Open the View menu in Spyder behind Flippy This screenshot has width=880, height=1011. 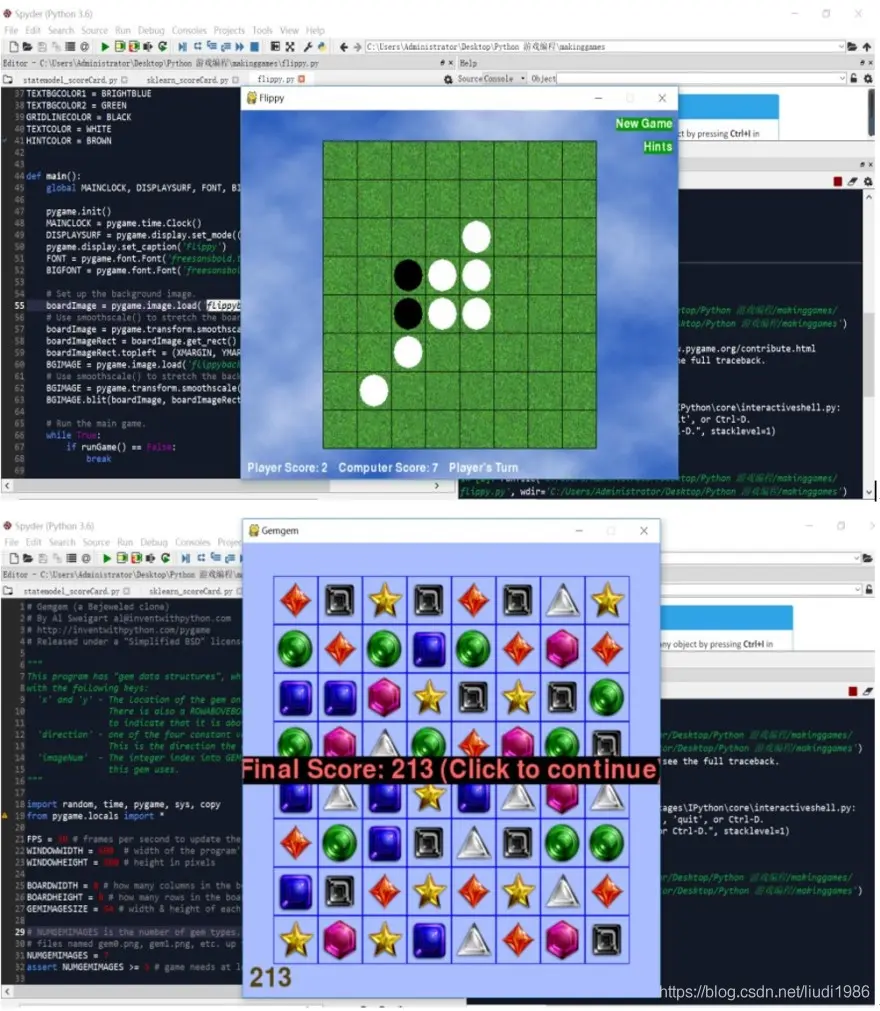tap(289, 30)
